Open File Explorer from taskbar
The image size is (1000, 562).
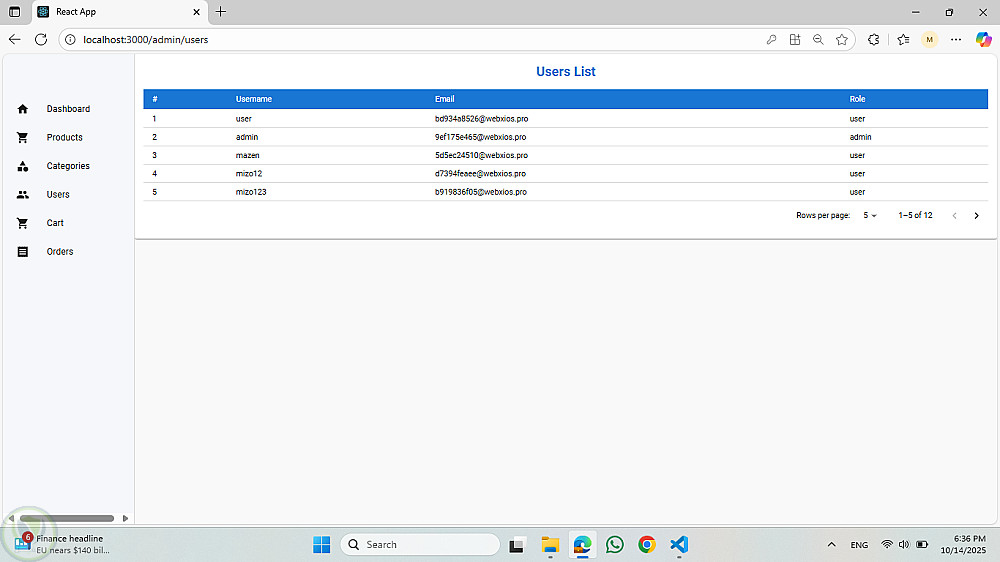coord(550,545)
